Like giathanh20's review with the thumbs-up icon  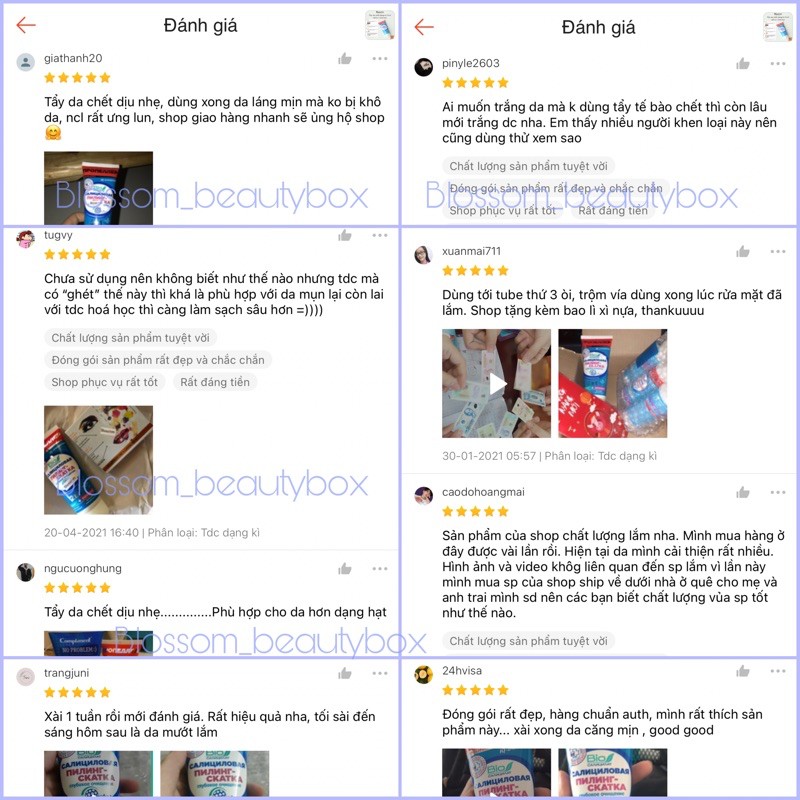pyautogui.click(x=345, y=59)
